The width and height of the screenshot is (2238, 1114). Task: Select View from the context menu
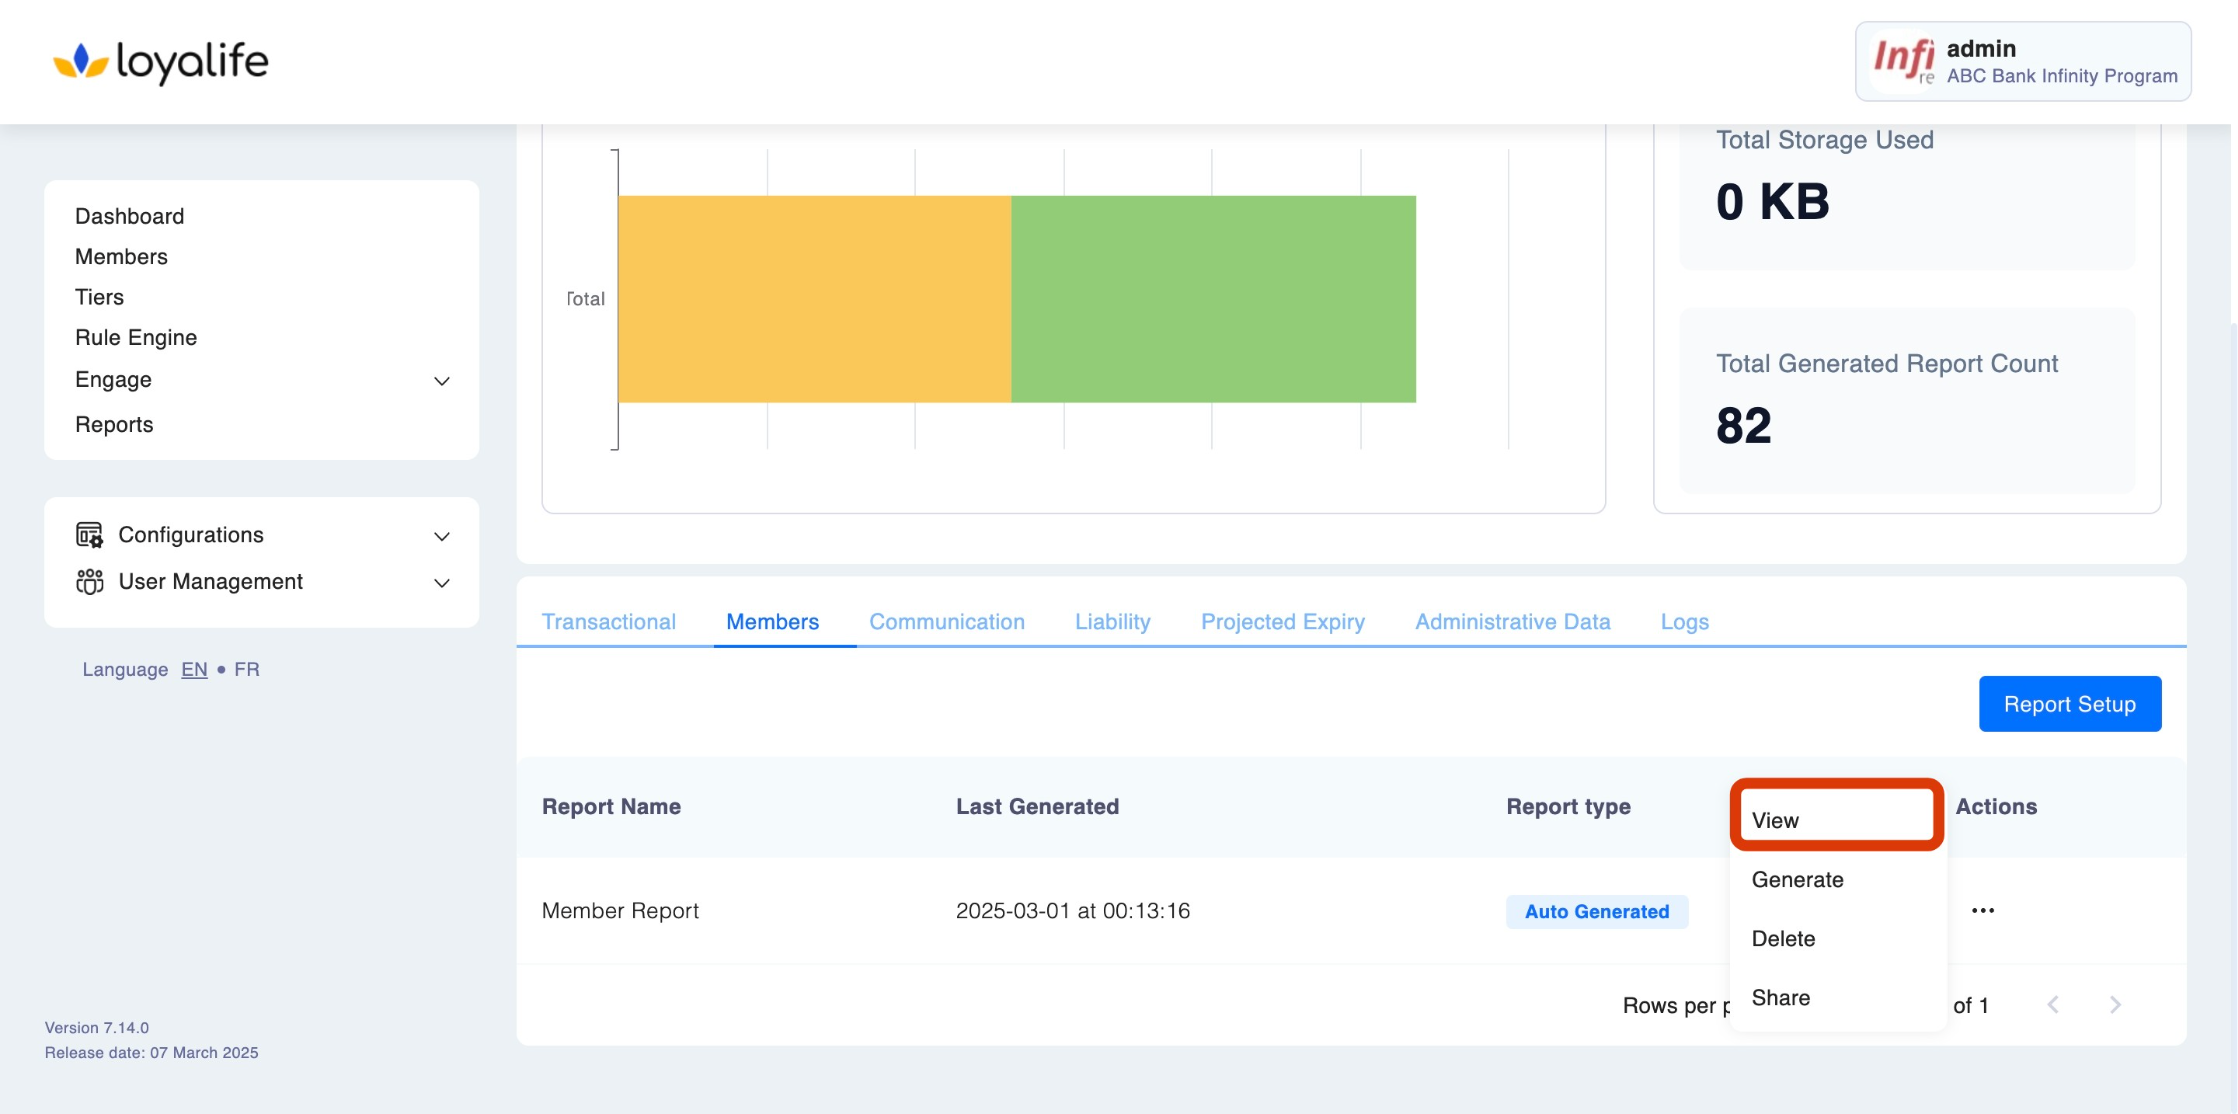[1775, 820]
